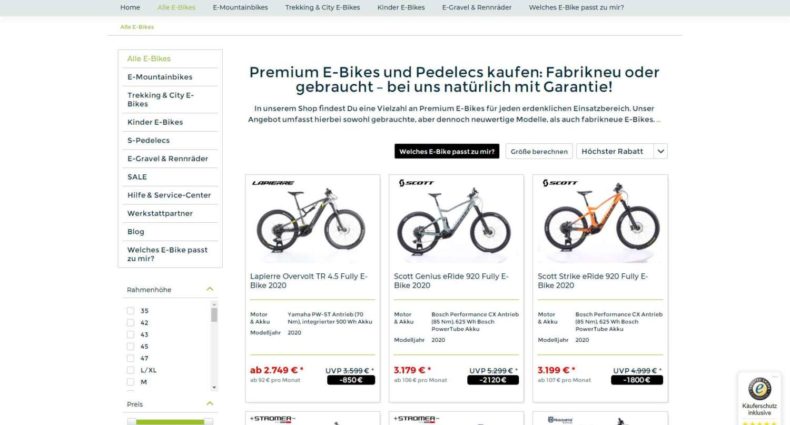Click the Größe berechnen button
The image size is (790, 425).
click(539, 151)
